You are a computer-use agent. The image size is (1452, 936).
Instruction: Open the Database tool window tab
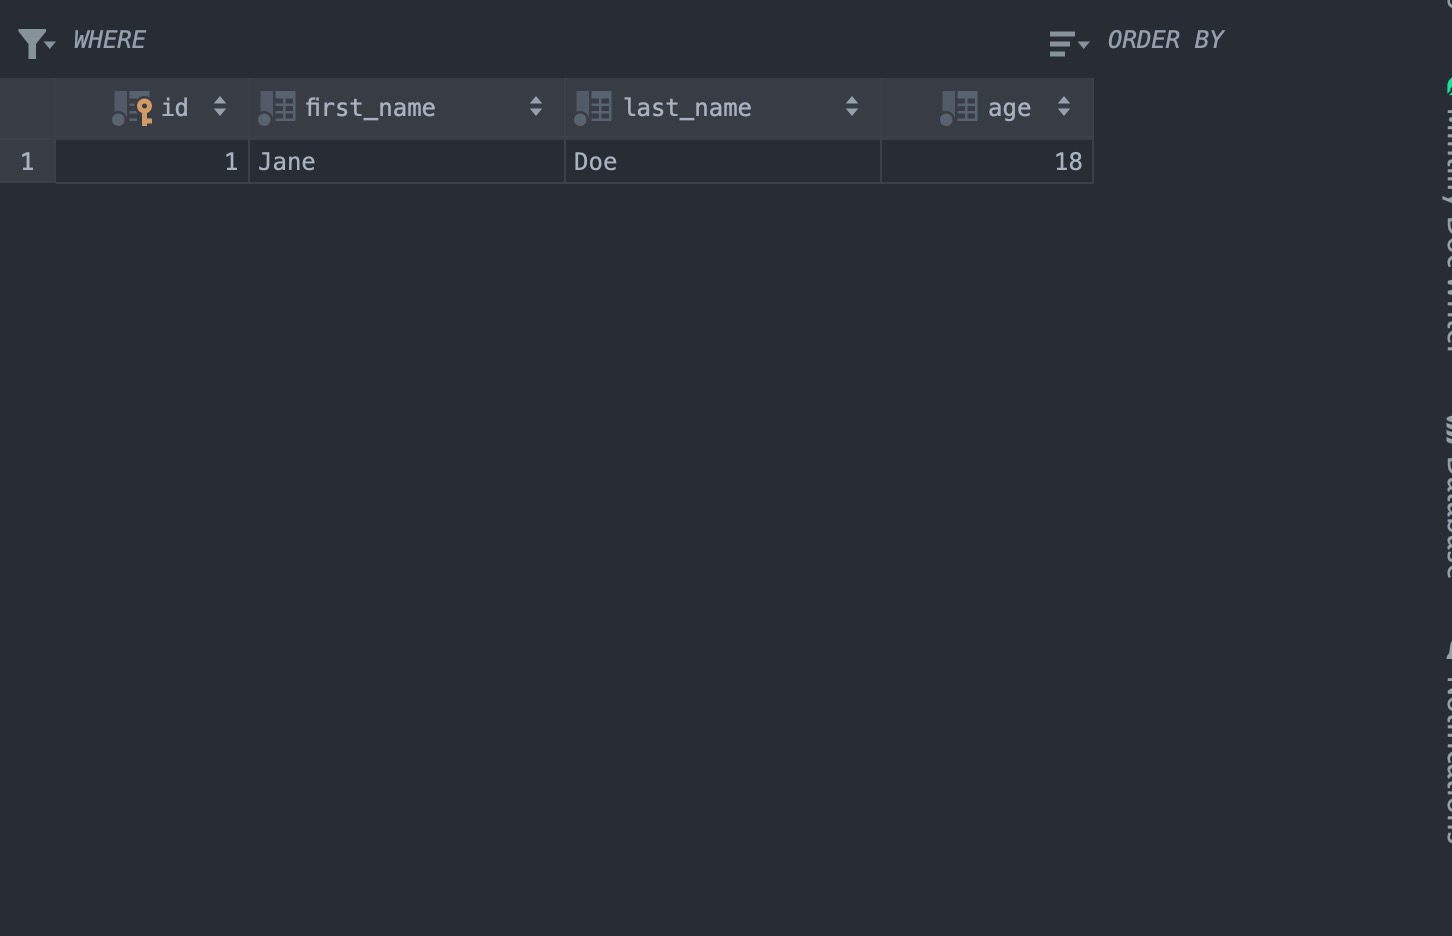tap(1445, 495)
